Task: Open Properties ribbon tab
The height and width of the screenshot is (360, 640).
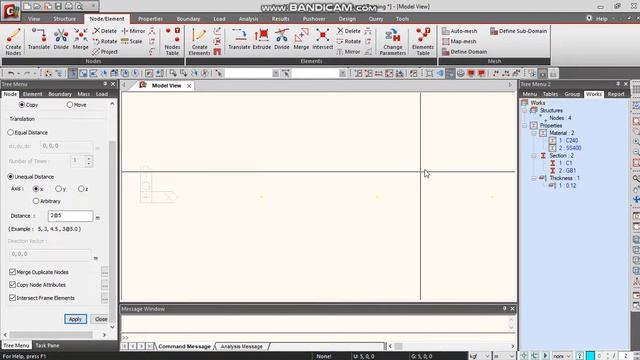Action: click(150, 19)
